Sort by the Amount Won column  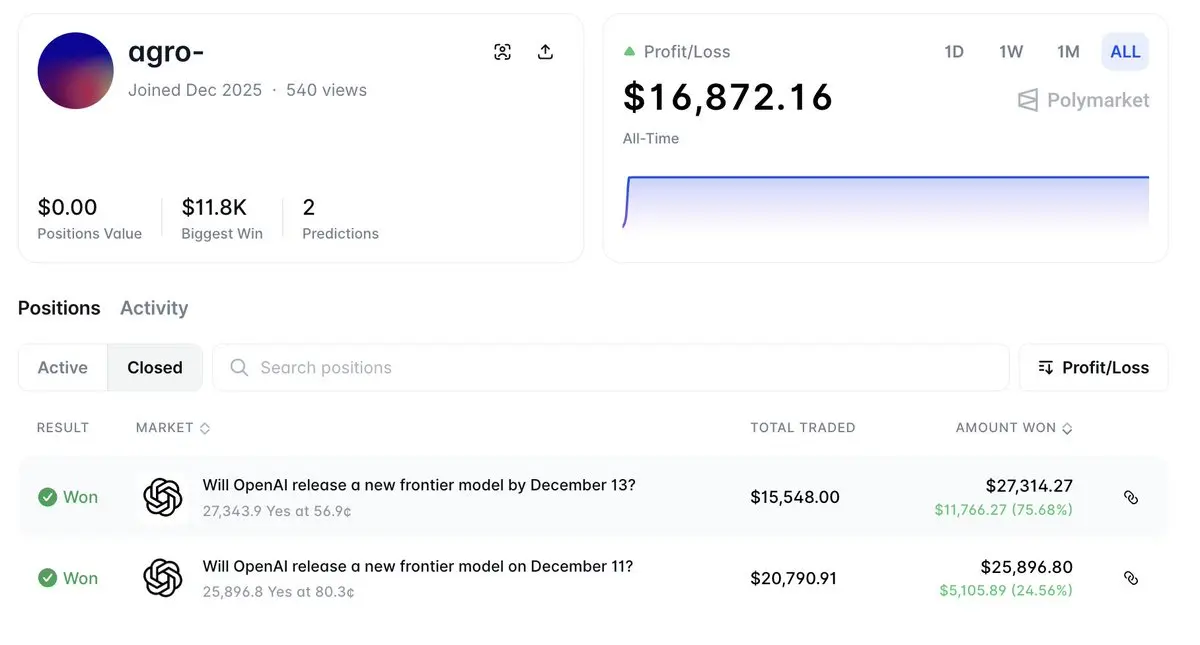tap(1013, 428)
